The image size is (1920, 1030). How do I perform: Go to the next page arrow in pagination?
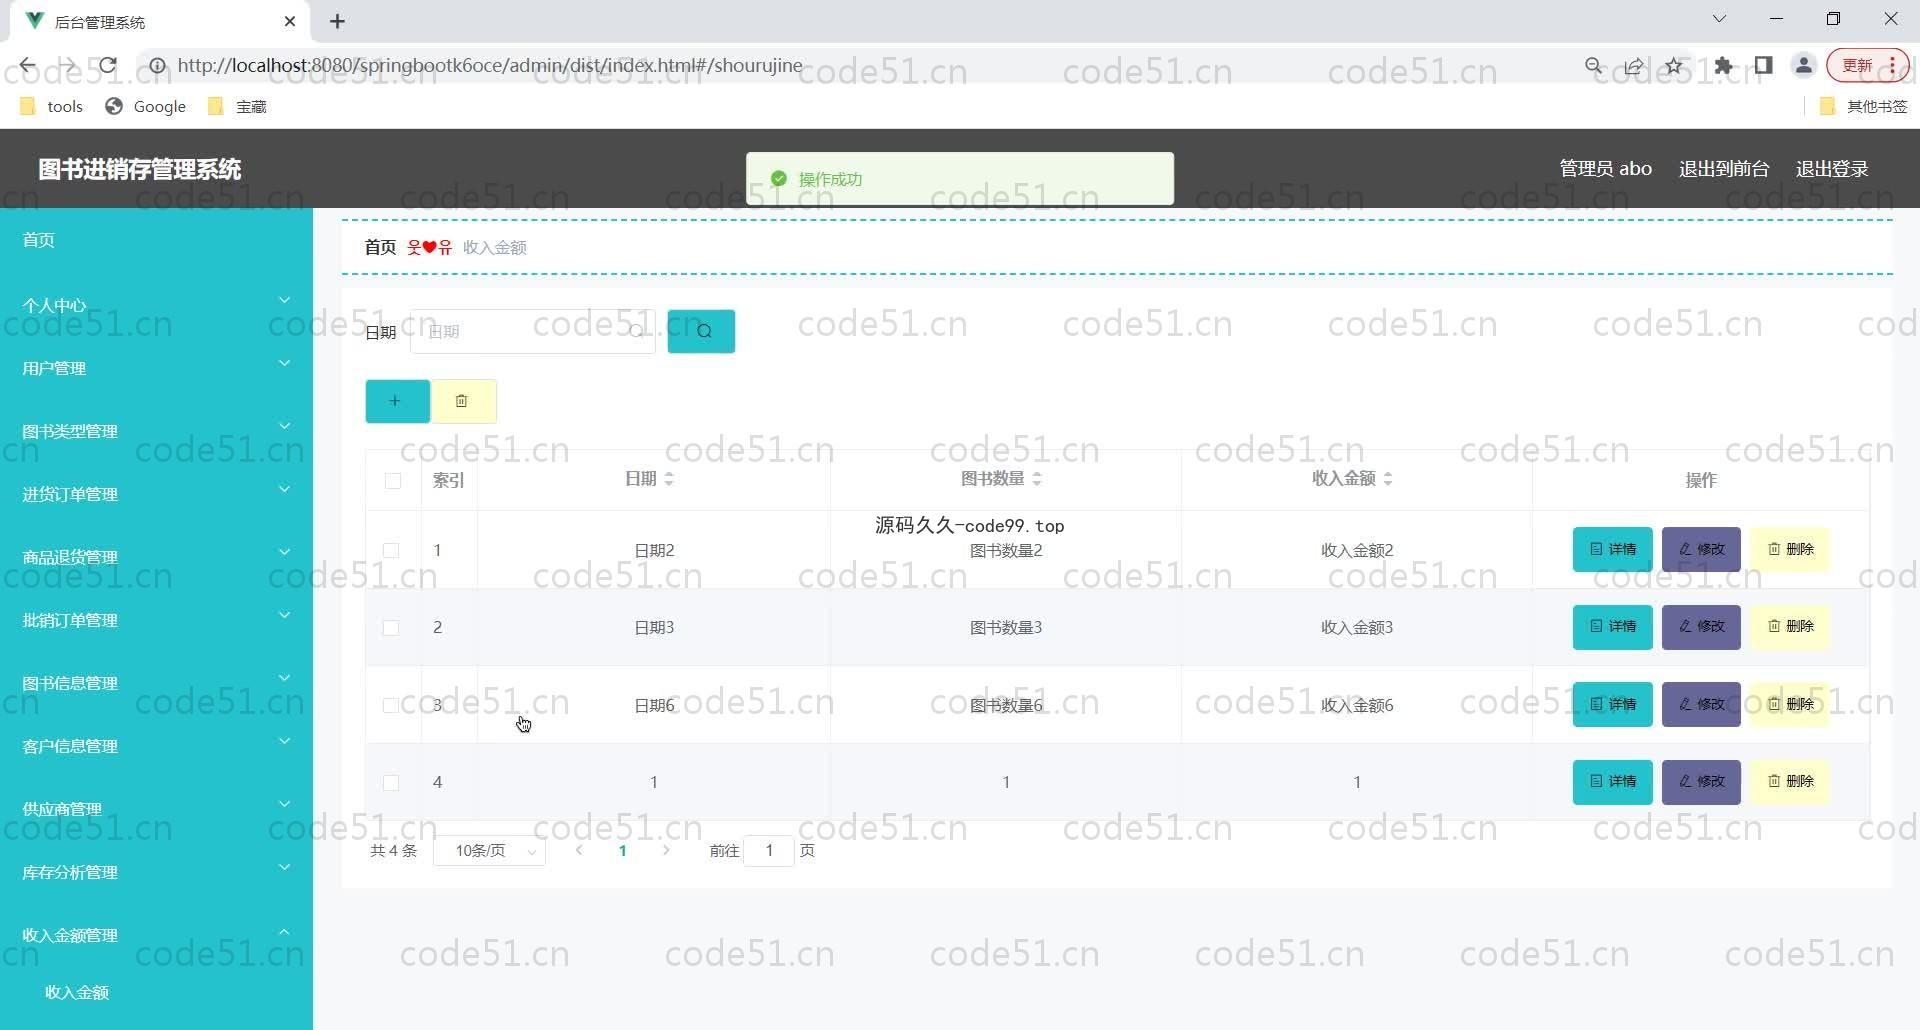coord(666,850)
